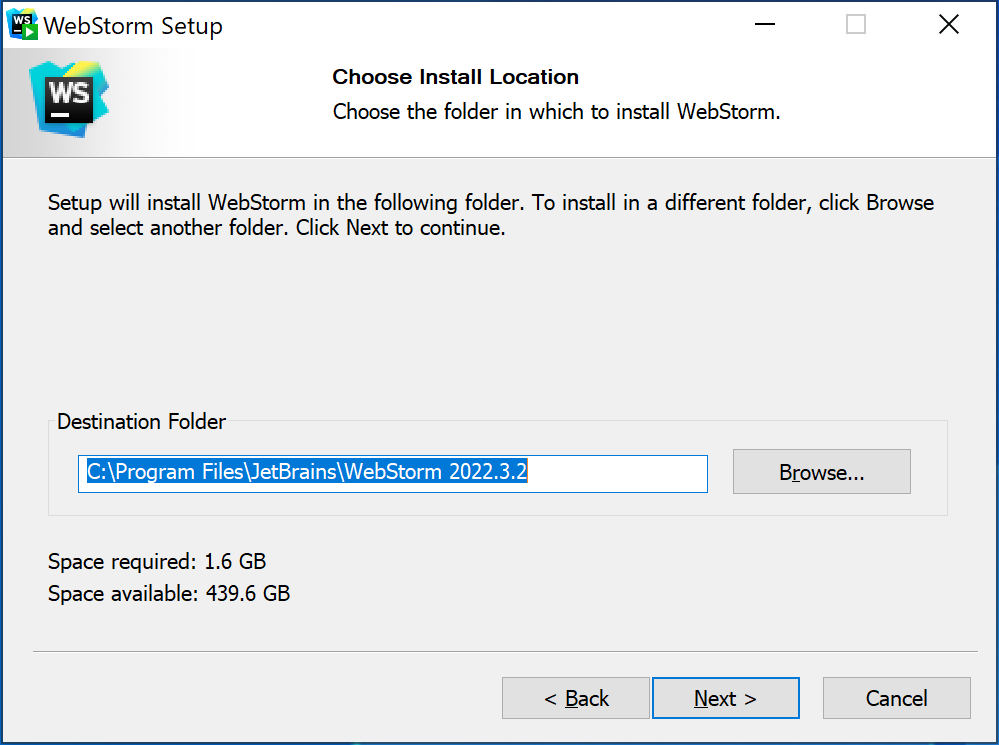The width and height of the screenshot is (999, 745).
Task: Click the Space available 439.6 GB text
Action: tap(168, 594)
